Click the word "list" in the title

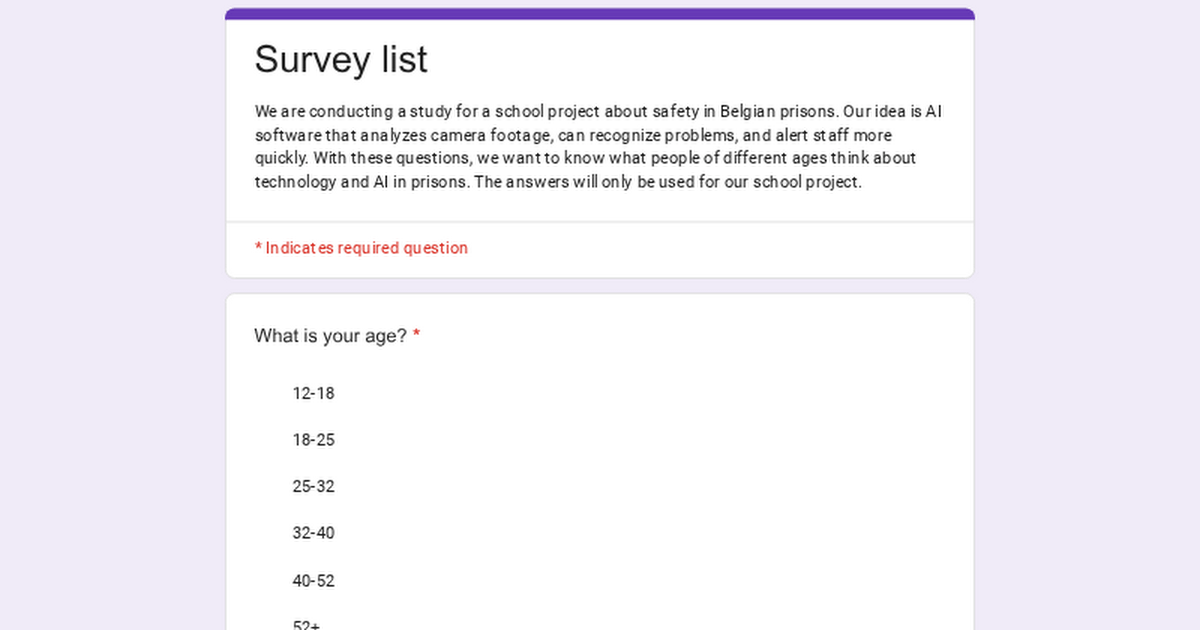pos(404,60)
